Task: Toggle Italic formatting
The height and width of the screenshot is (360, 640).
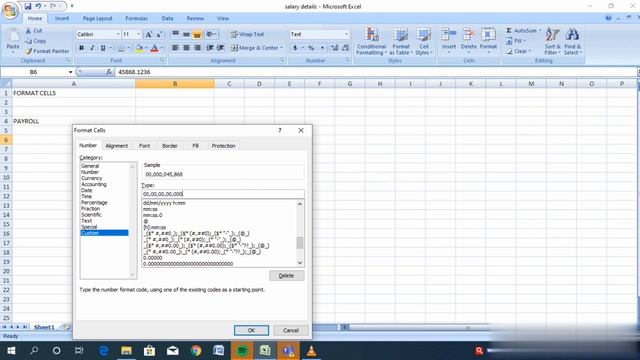Action: [x=92, y=48]
